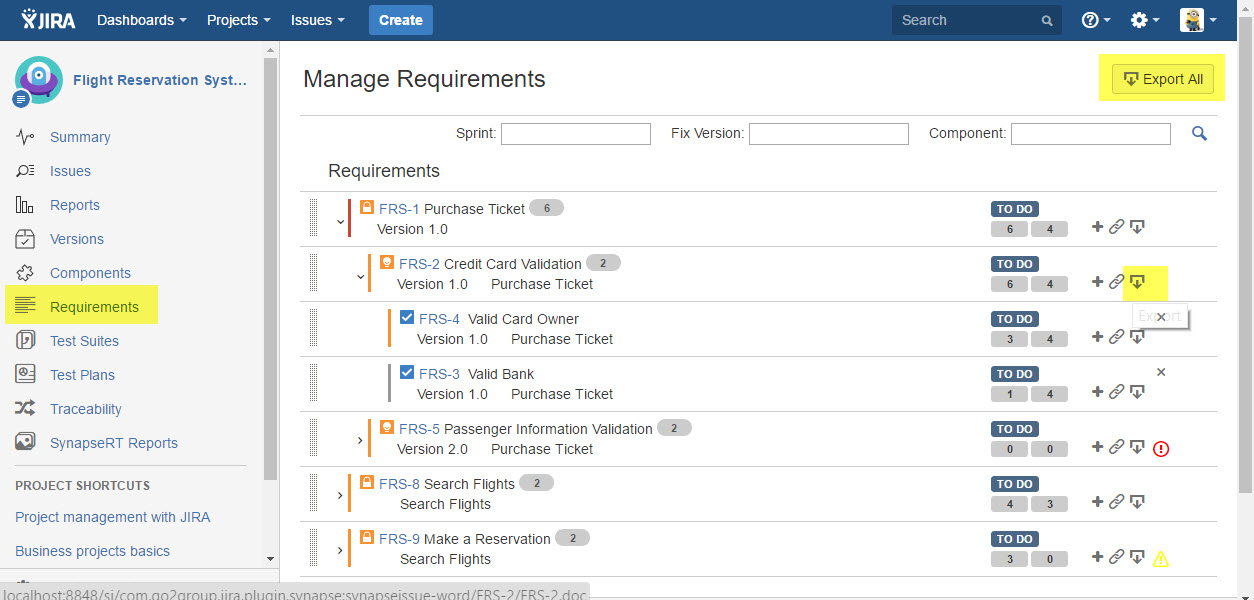Click the add plus icon for FRS-1
This screenshot has height=600, width=1254.
click(x=1097, y=227)
